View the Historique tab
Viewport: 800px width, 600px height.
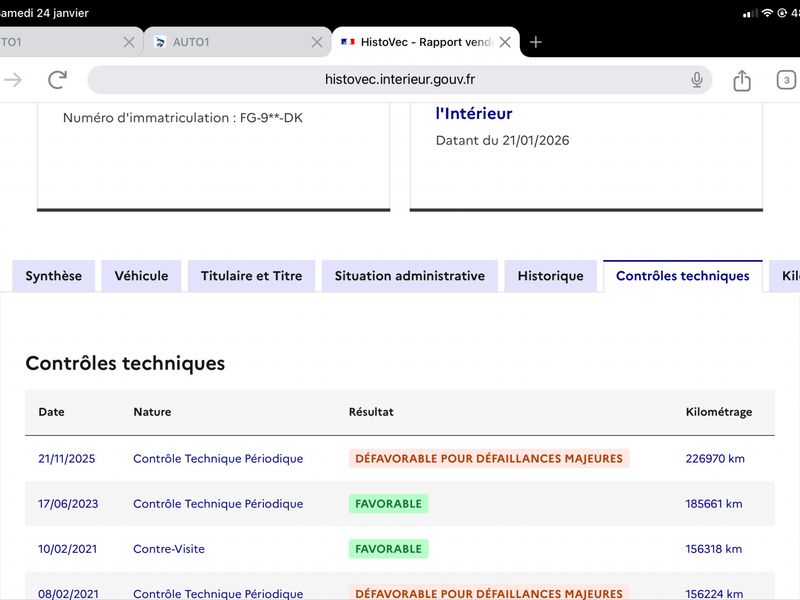pos(550,276)
